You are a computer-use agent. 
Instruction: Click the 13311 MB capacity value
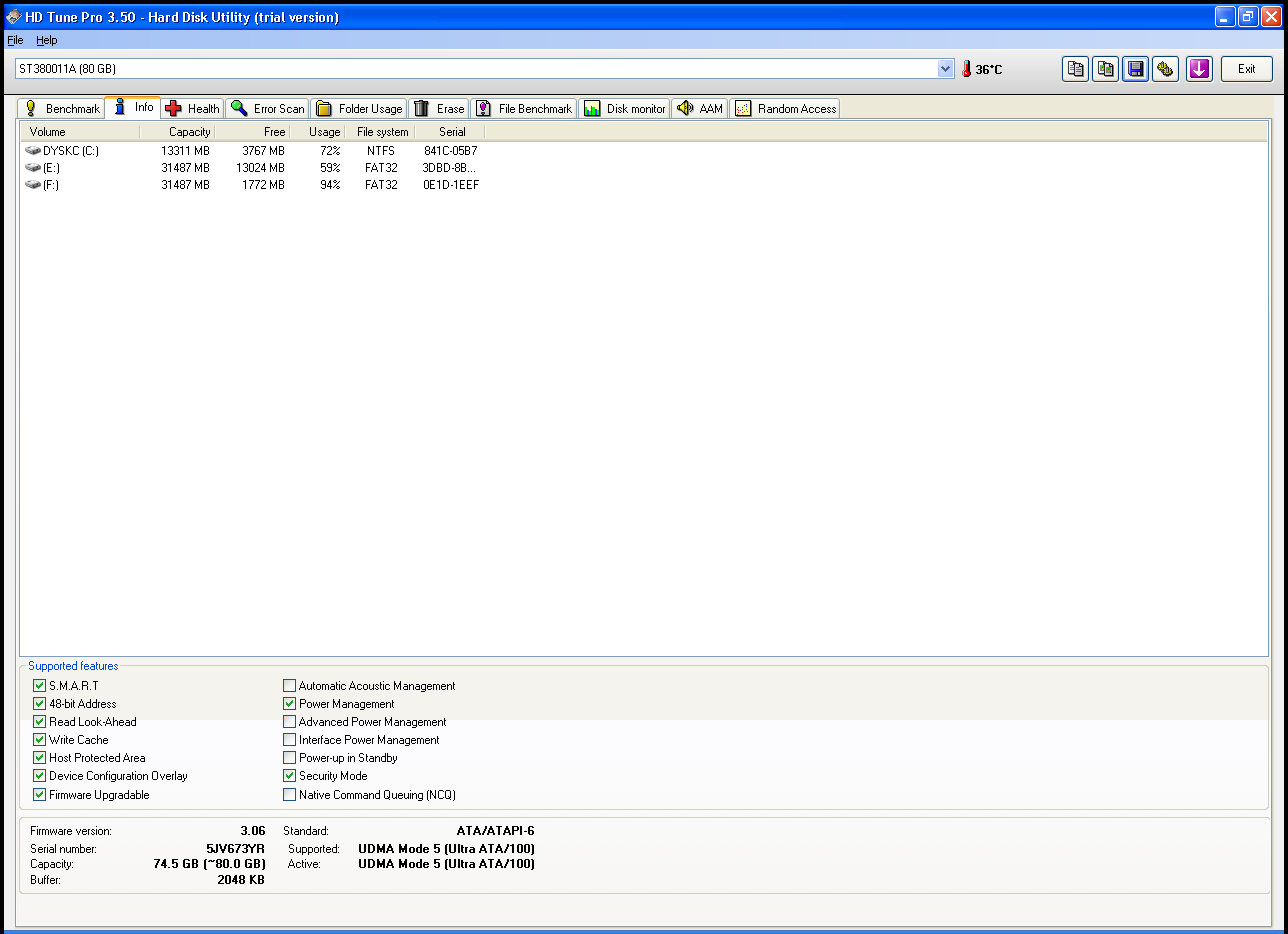185,151
